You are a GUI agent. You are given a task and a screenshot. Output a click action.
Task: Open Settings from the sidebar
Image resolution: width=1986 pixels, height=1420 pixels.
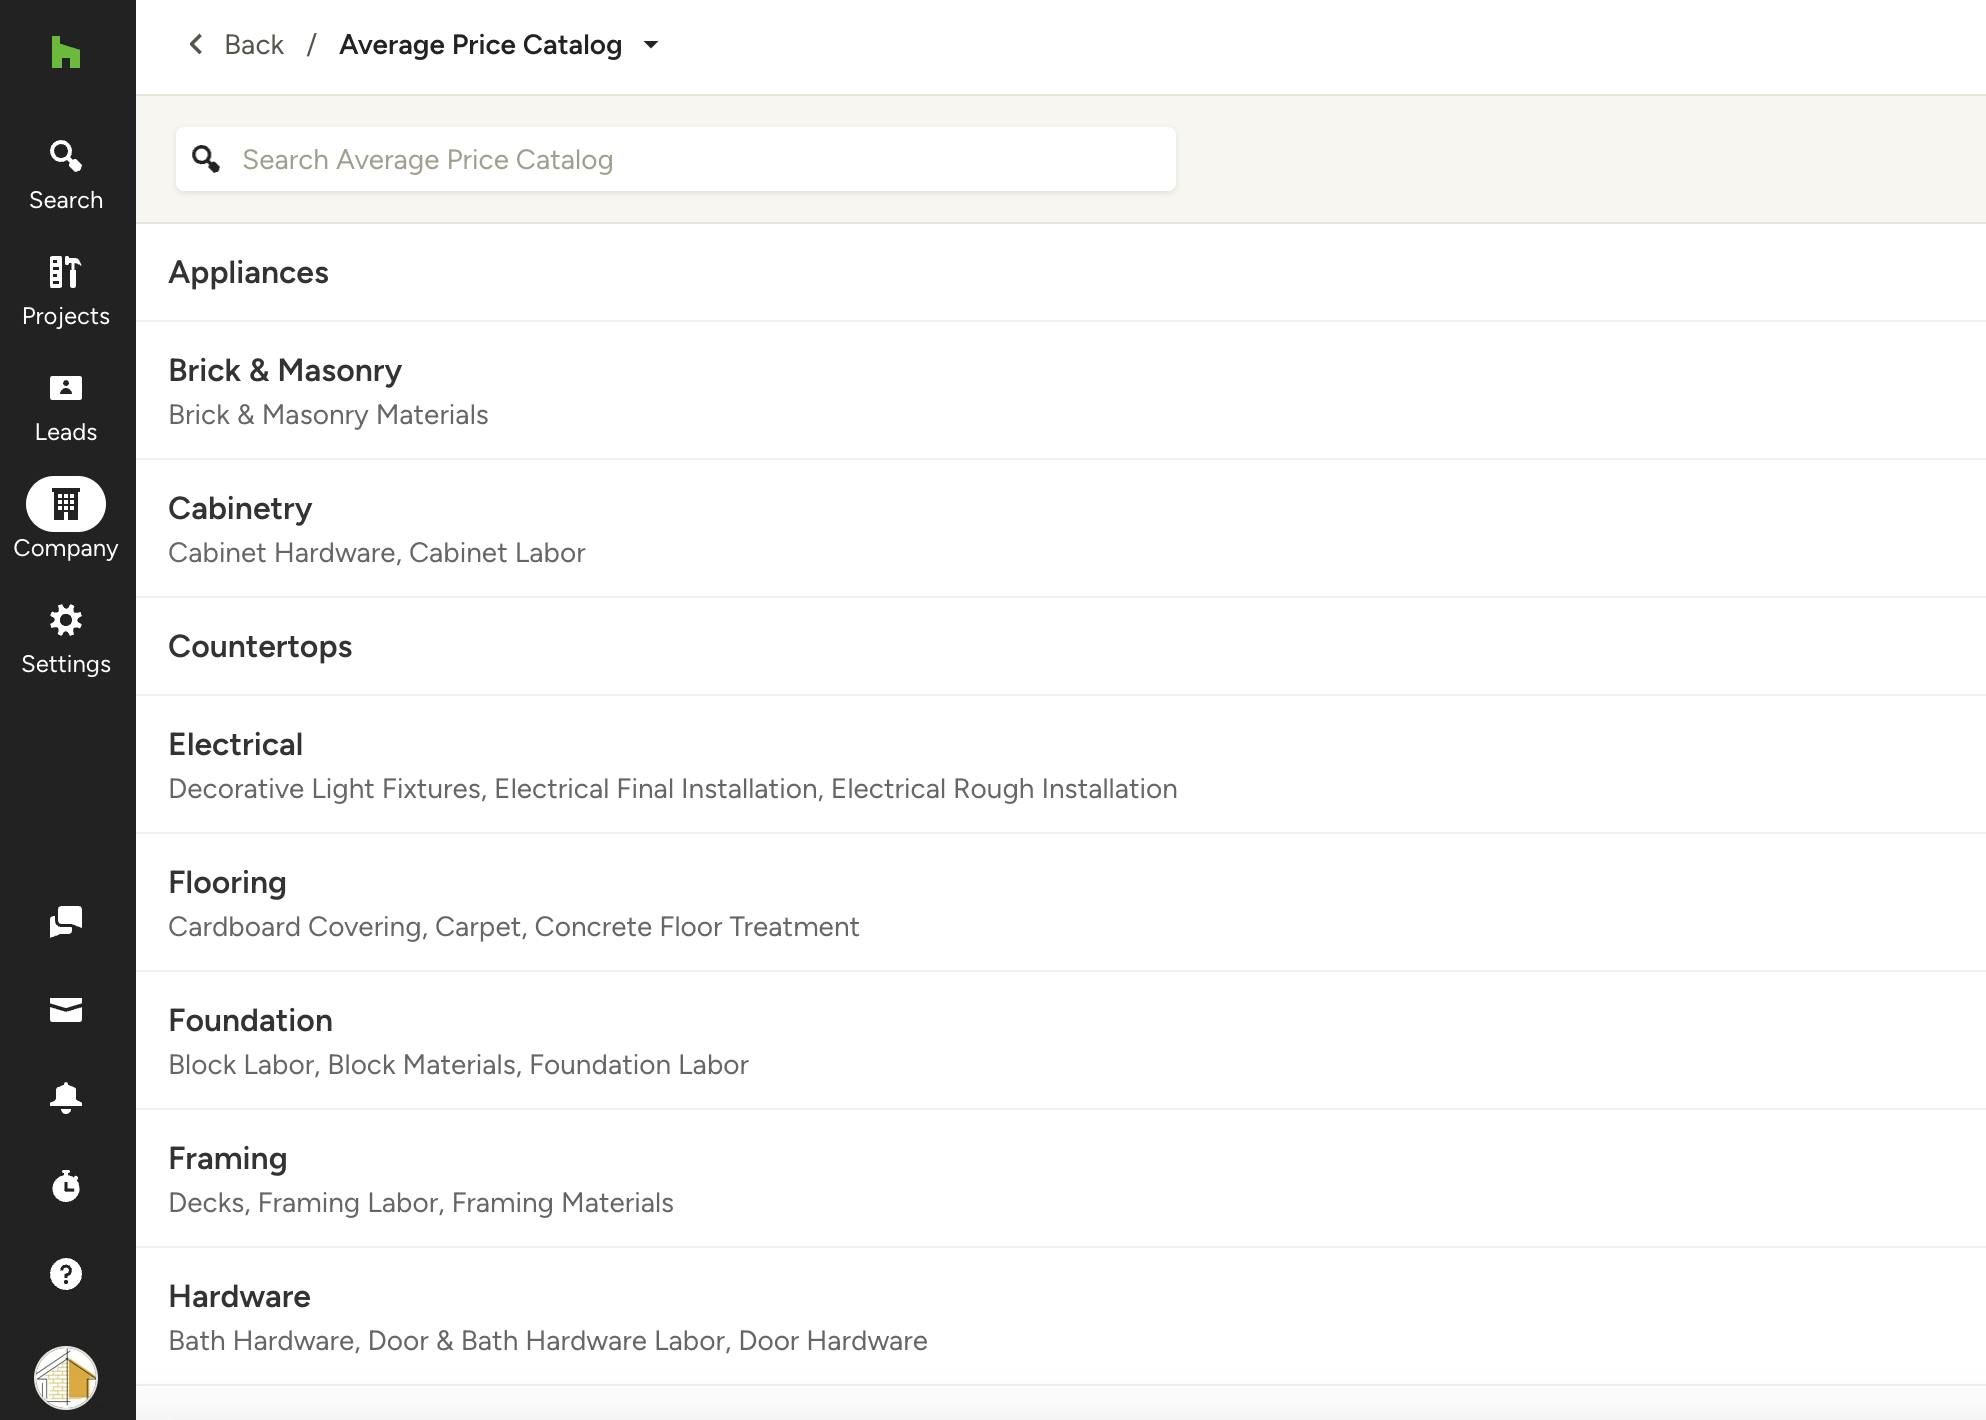tap(66, 640)
